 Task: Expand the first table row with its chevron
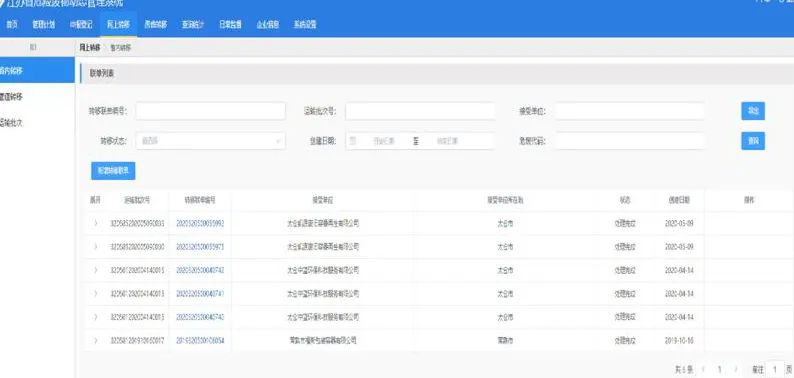tap(95, 223)
